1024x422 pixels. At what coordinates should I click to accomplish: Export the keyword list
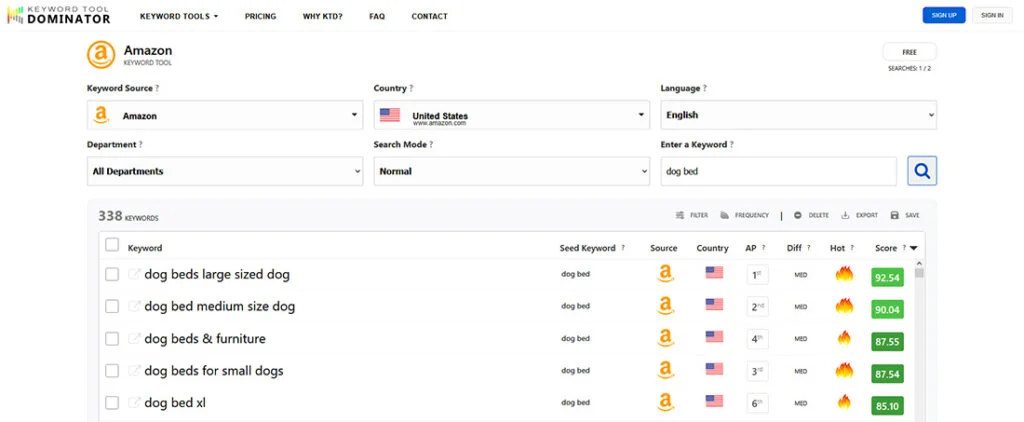(x=859, y=215)
